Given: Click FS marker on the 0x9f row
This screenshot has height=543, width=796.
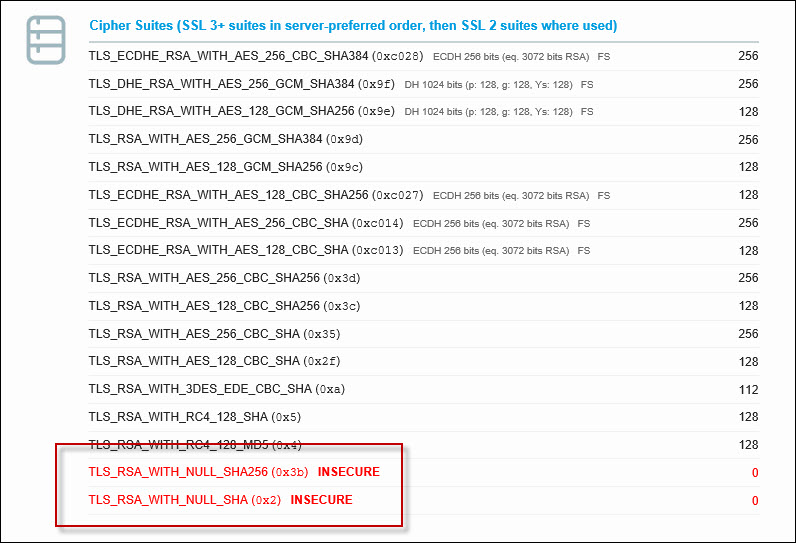Looking at the screenshot, I should coord(587,85).
